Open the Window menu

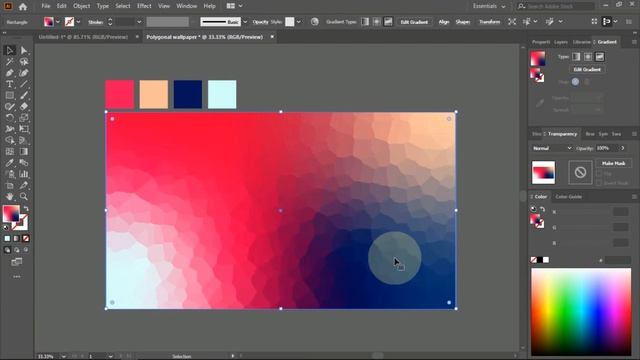[x=187, y=6]
